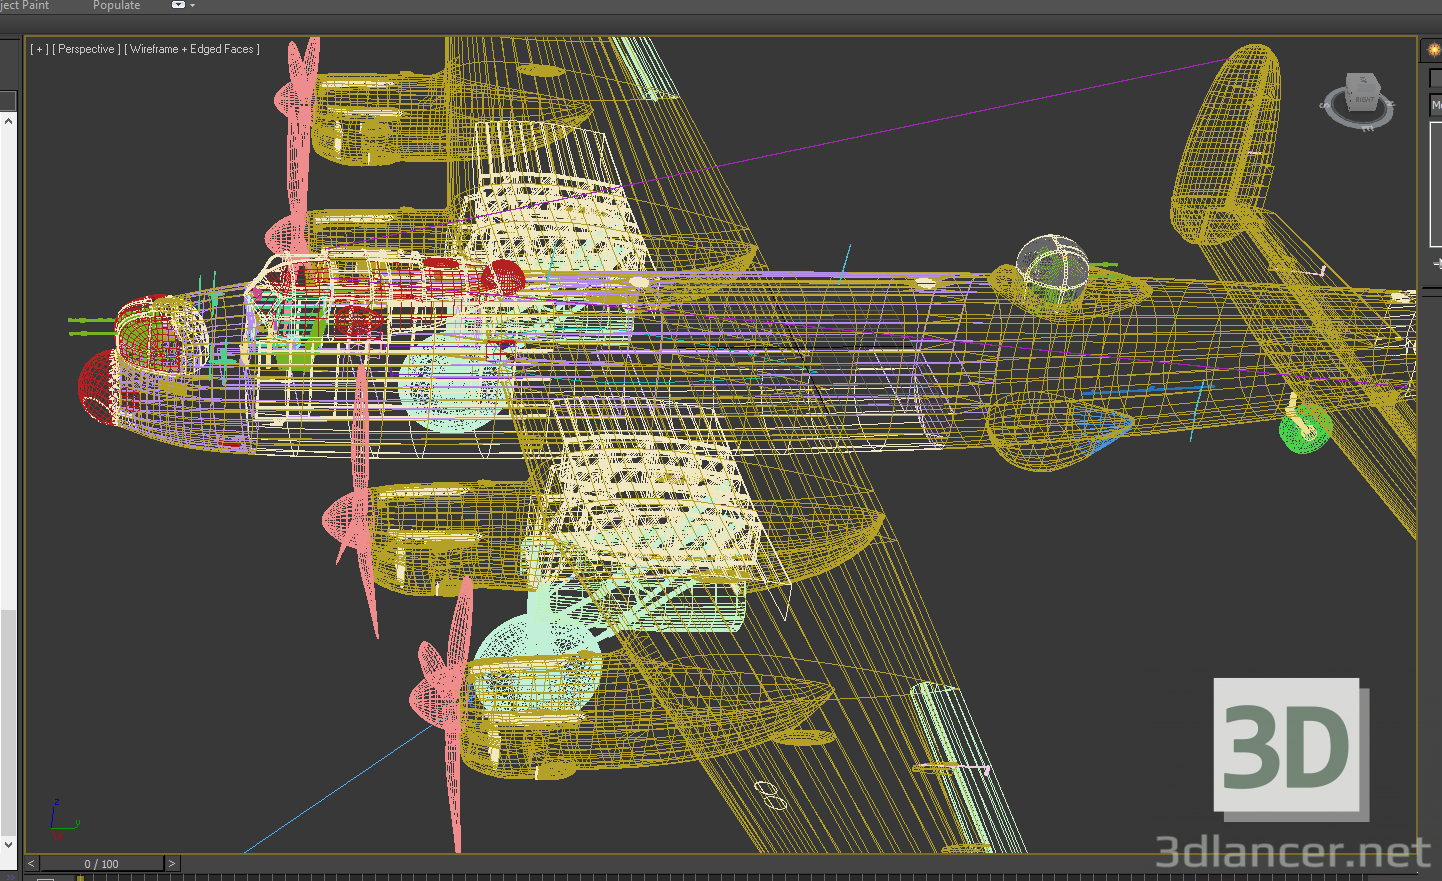The image size is (1442, 881).
Task: Click the left panel scrollbar thumb
Action: [x=8, y=721]
